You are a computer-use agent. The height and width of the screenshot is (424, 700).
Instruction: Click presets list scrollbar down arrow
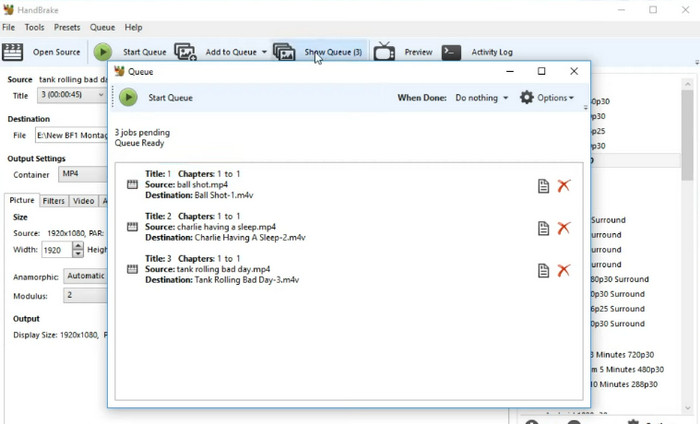click(x=688, y=408)
